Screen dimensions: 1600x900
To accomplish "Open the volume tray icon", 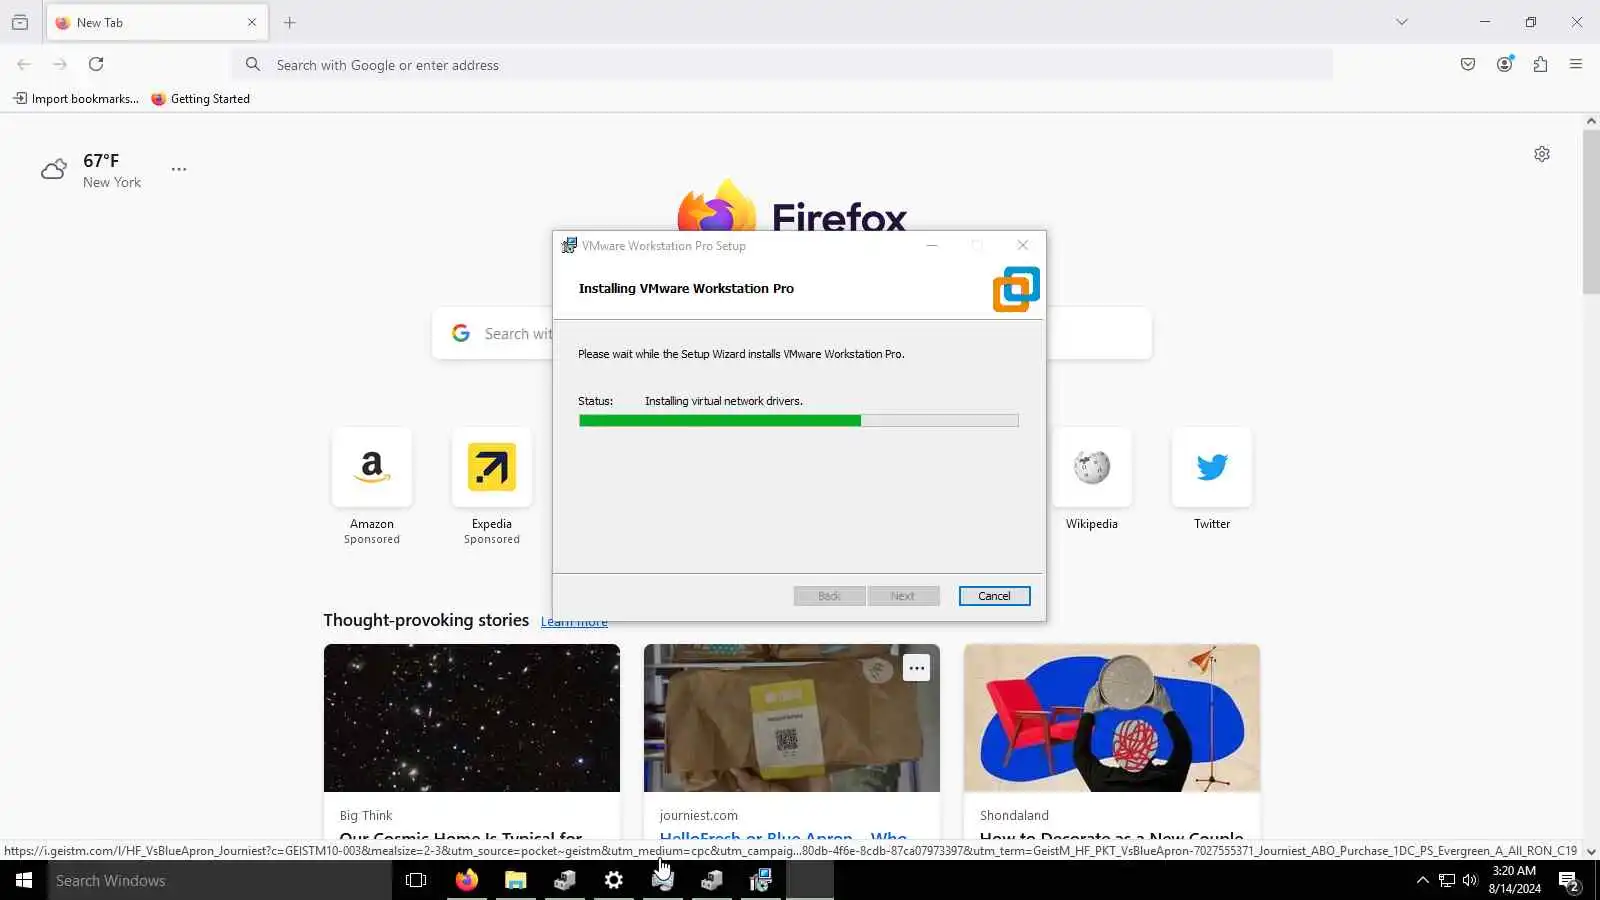I will point(1470,880).
